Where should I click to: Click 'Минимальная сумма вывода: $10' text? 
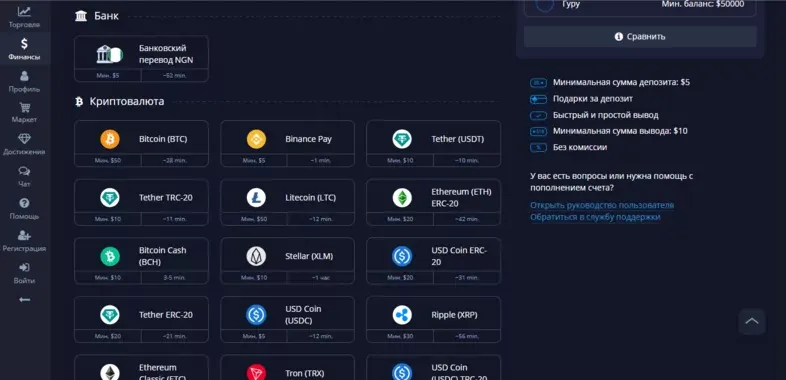coord(620,131)
